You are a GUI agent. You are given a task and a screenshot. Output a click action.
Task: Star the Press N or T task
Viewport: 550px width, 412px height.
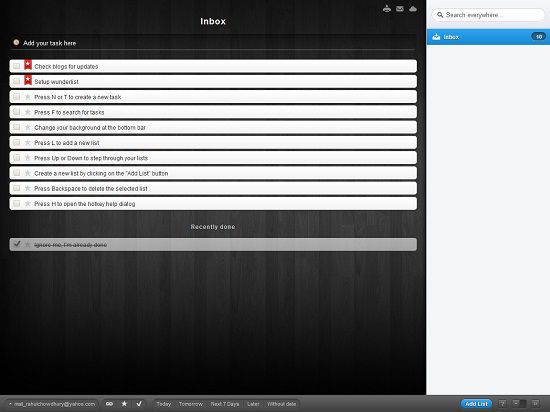(28, 97)
